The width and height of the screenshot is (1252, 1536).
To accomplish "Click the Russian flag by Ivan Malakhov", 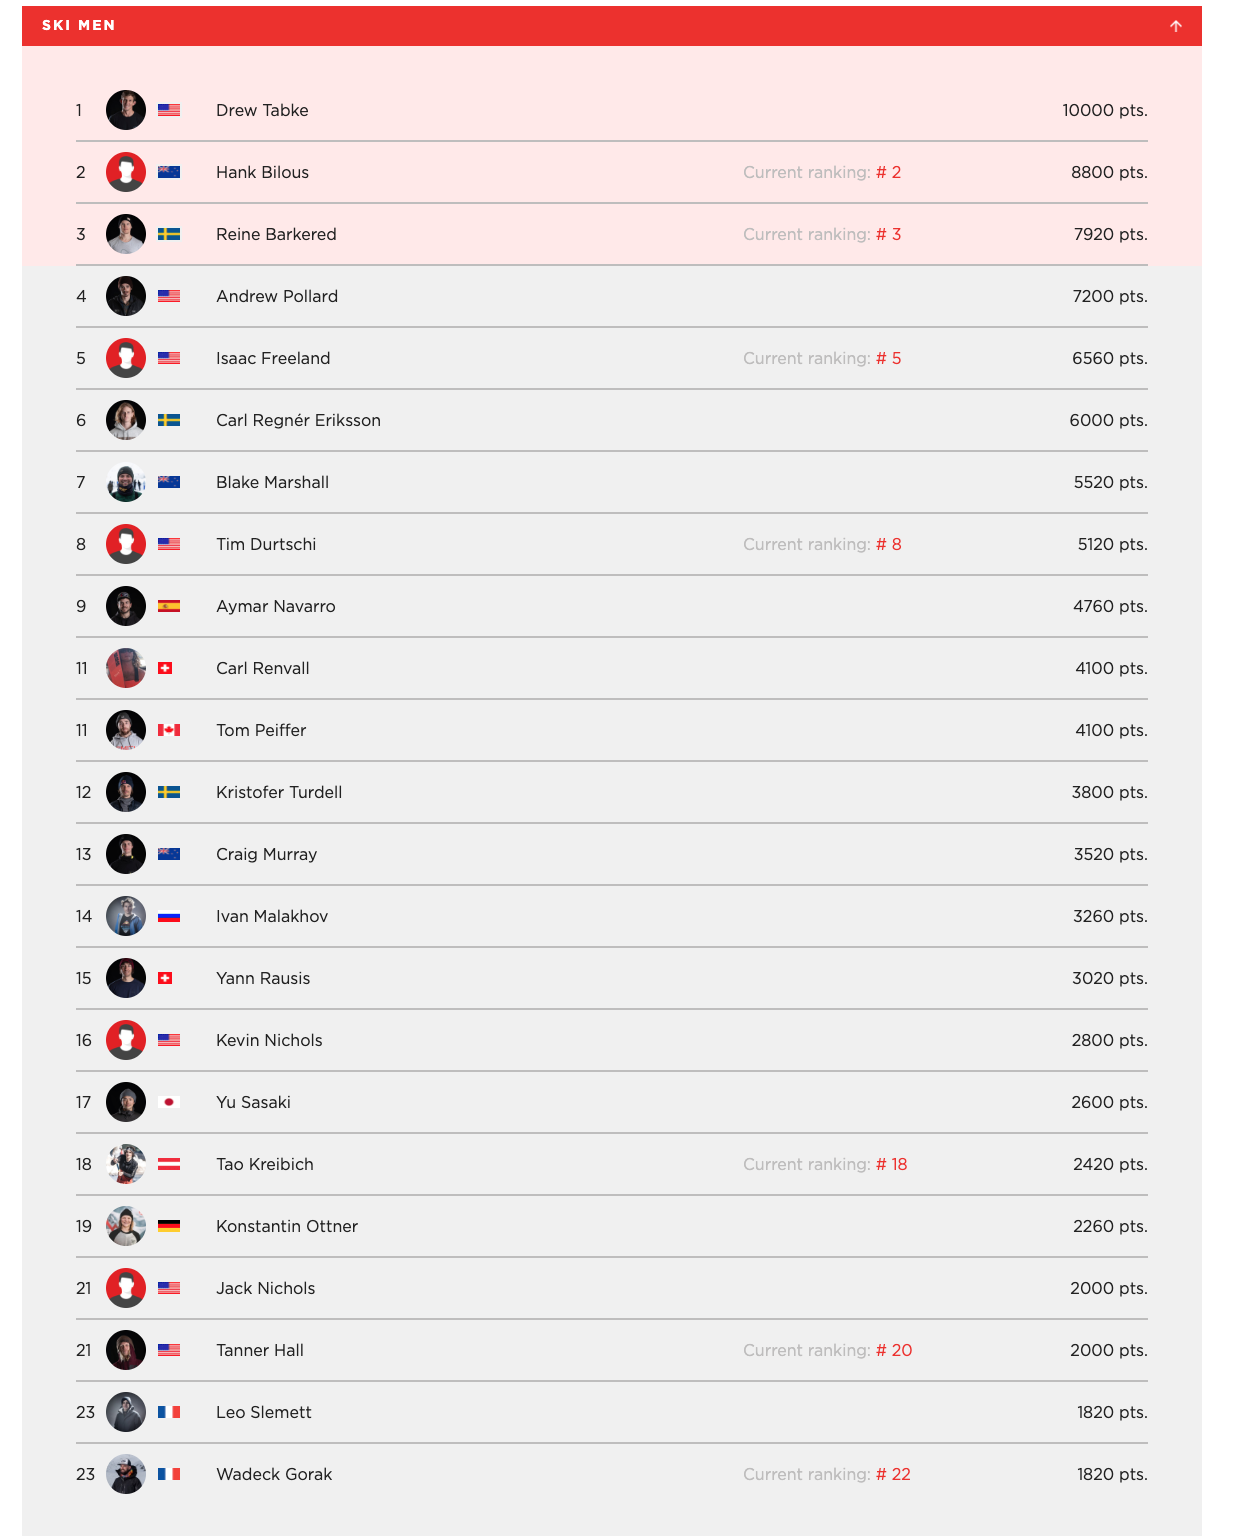I will pyautogui.click(x=169, y=916).
